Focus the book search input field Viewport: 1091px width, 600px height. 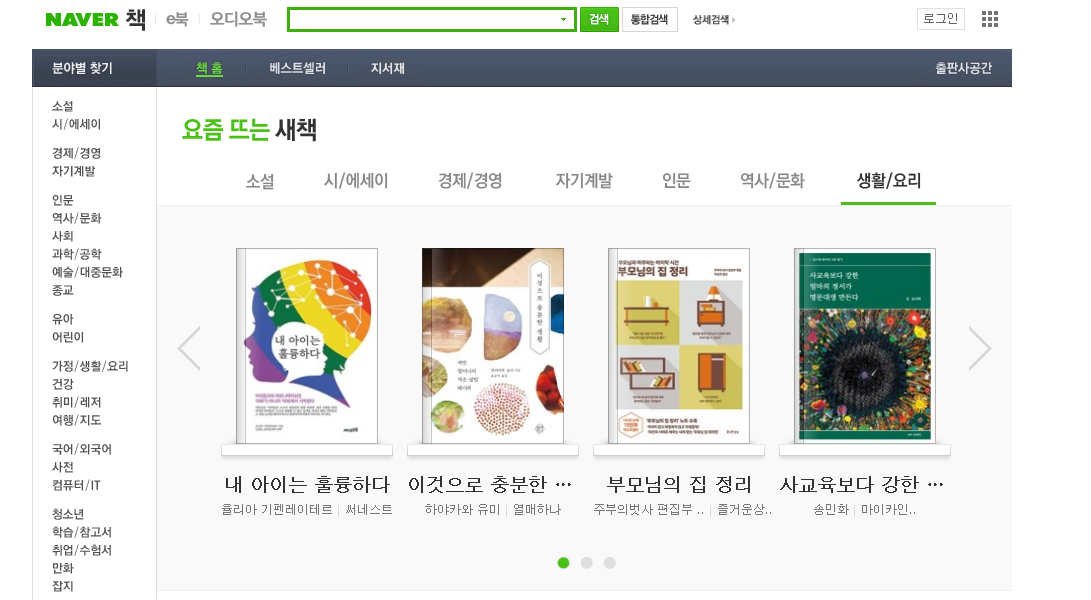423,19
